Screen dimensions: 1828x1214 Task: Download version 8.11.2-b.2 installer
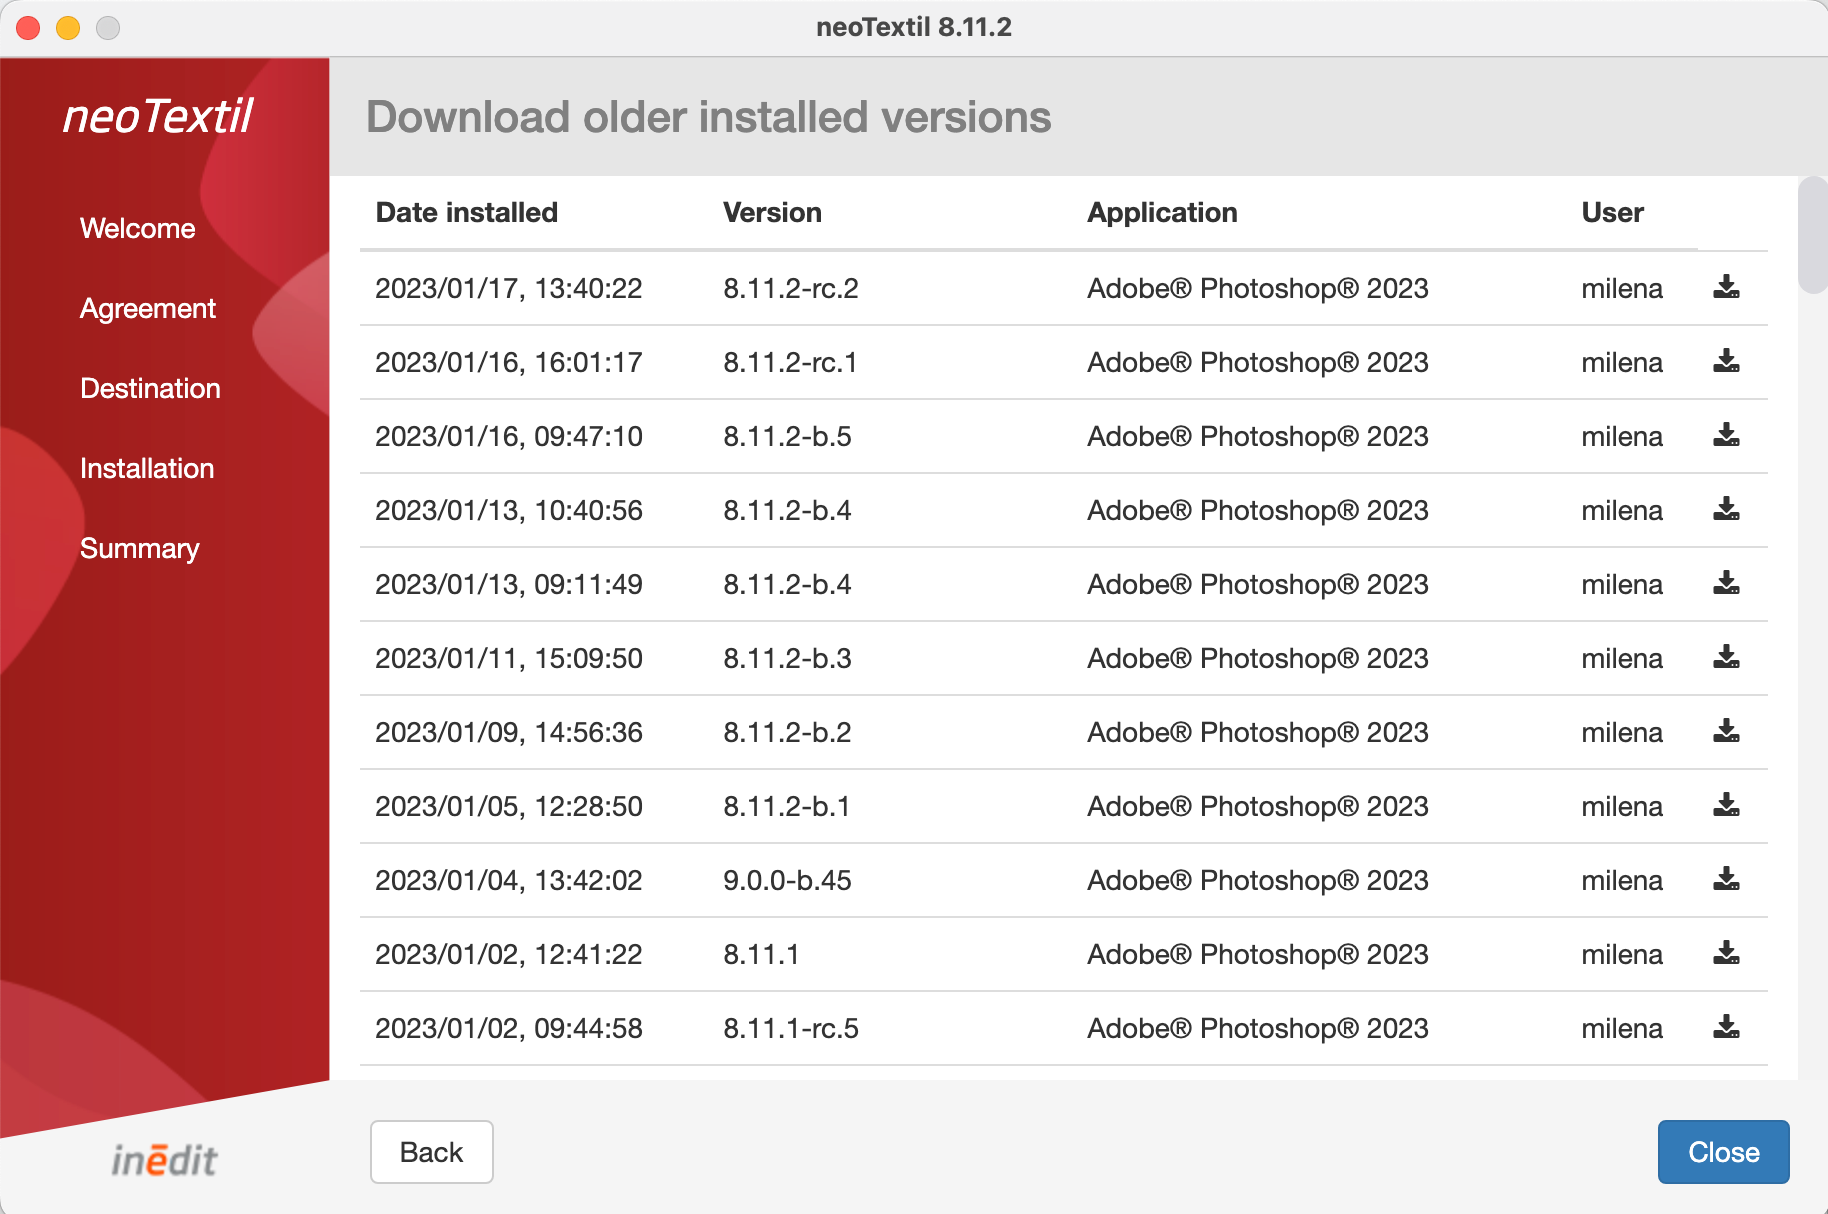[1726, 732]
